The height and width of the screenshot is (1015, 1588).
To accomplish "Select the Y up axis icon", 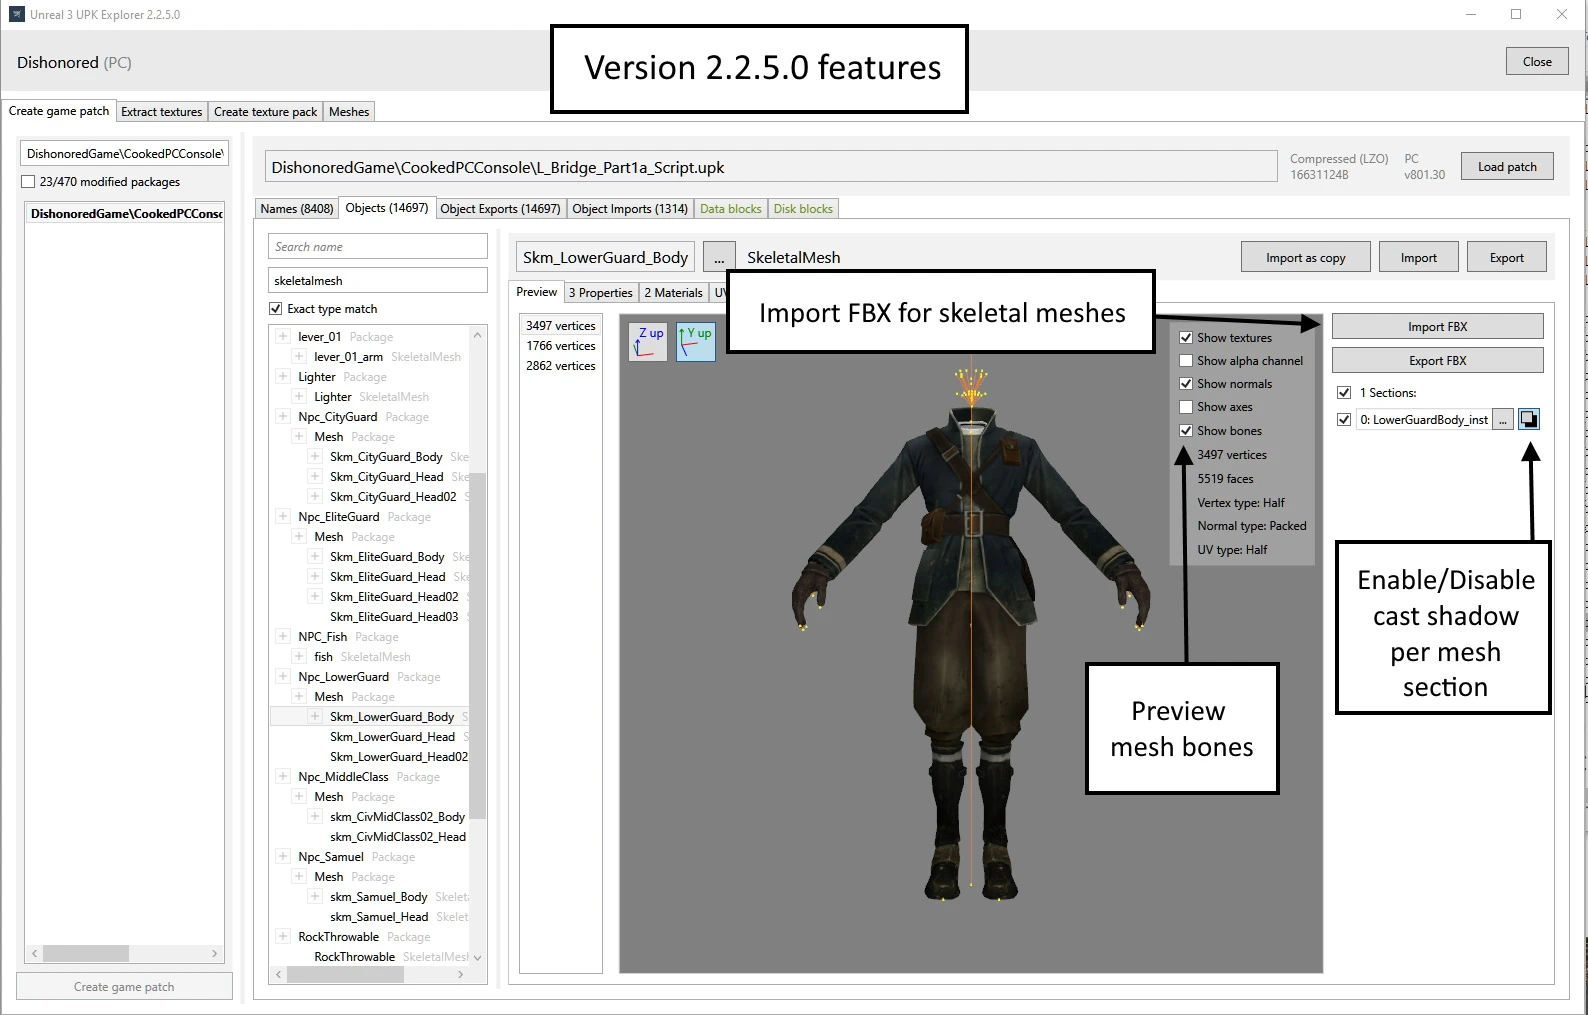I will tap(696, 342).
